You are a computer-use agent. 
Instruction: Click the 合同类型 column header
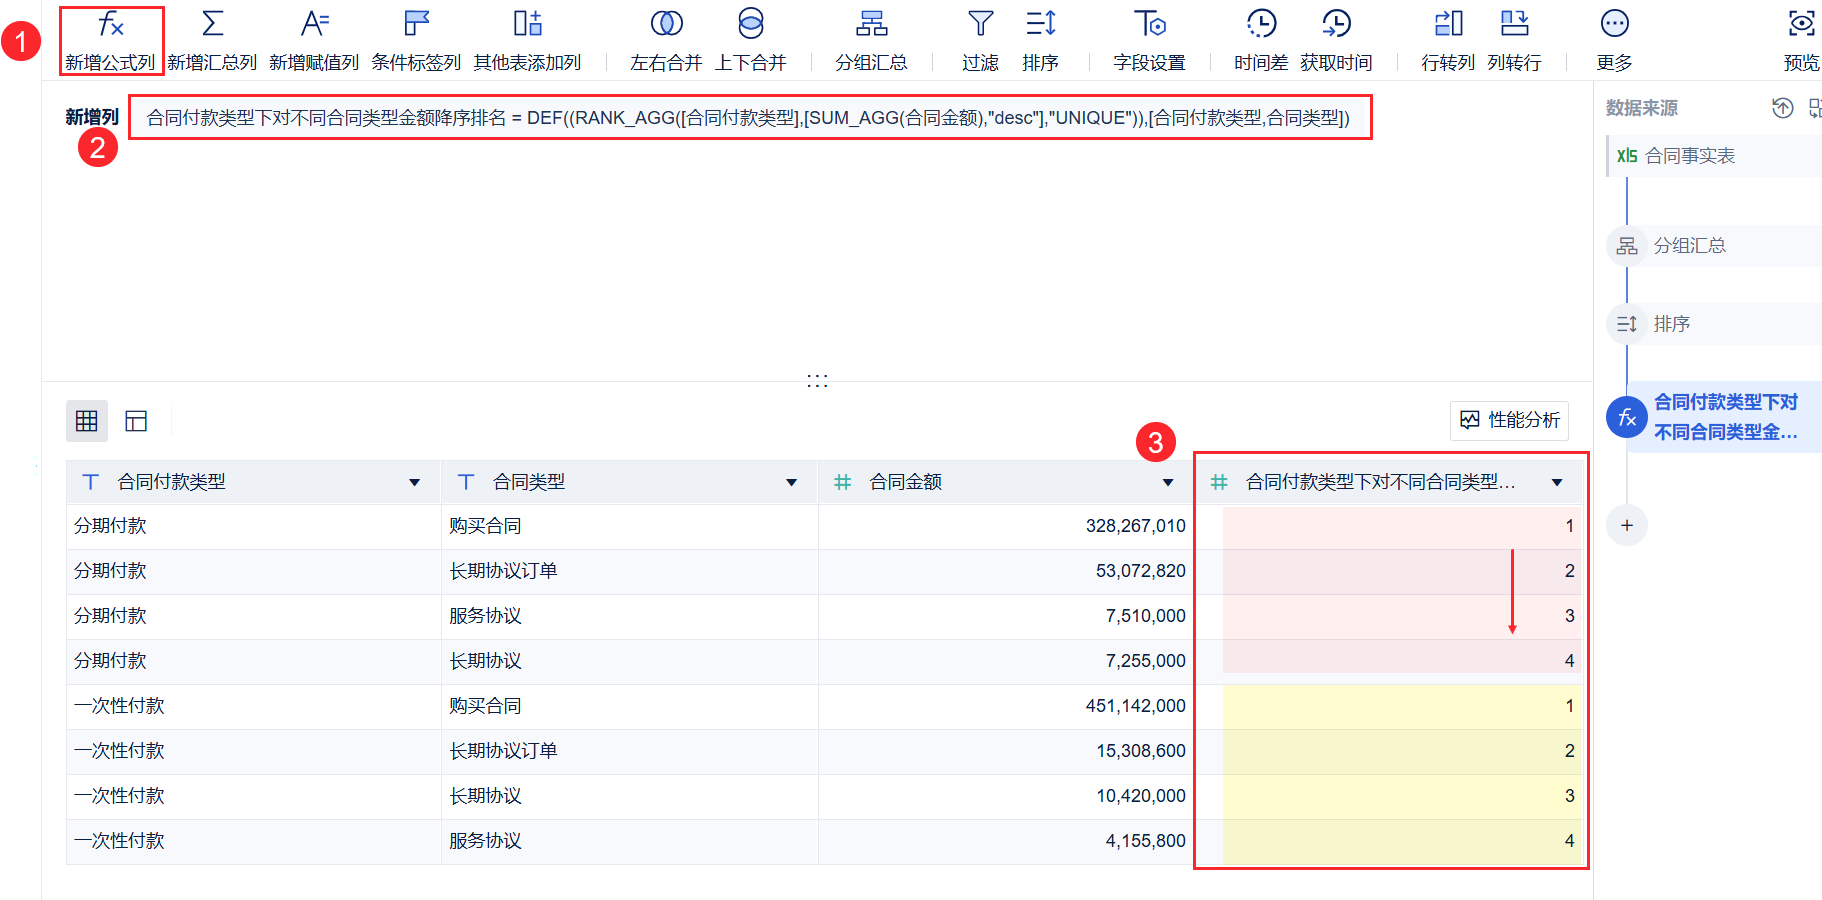tap(629, 482)
